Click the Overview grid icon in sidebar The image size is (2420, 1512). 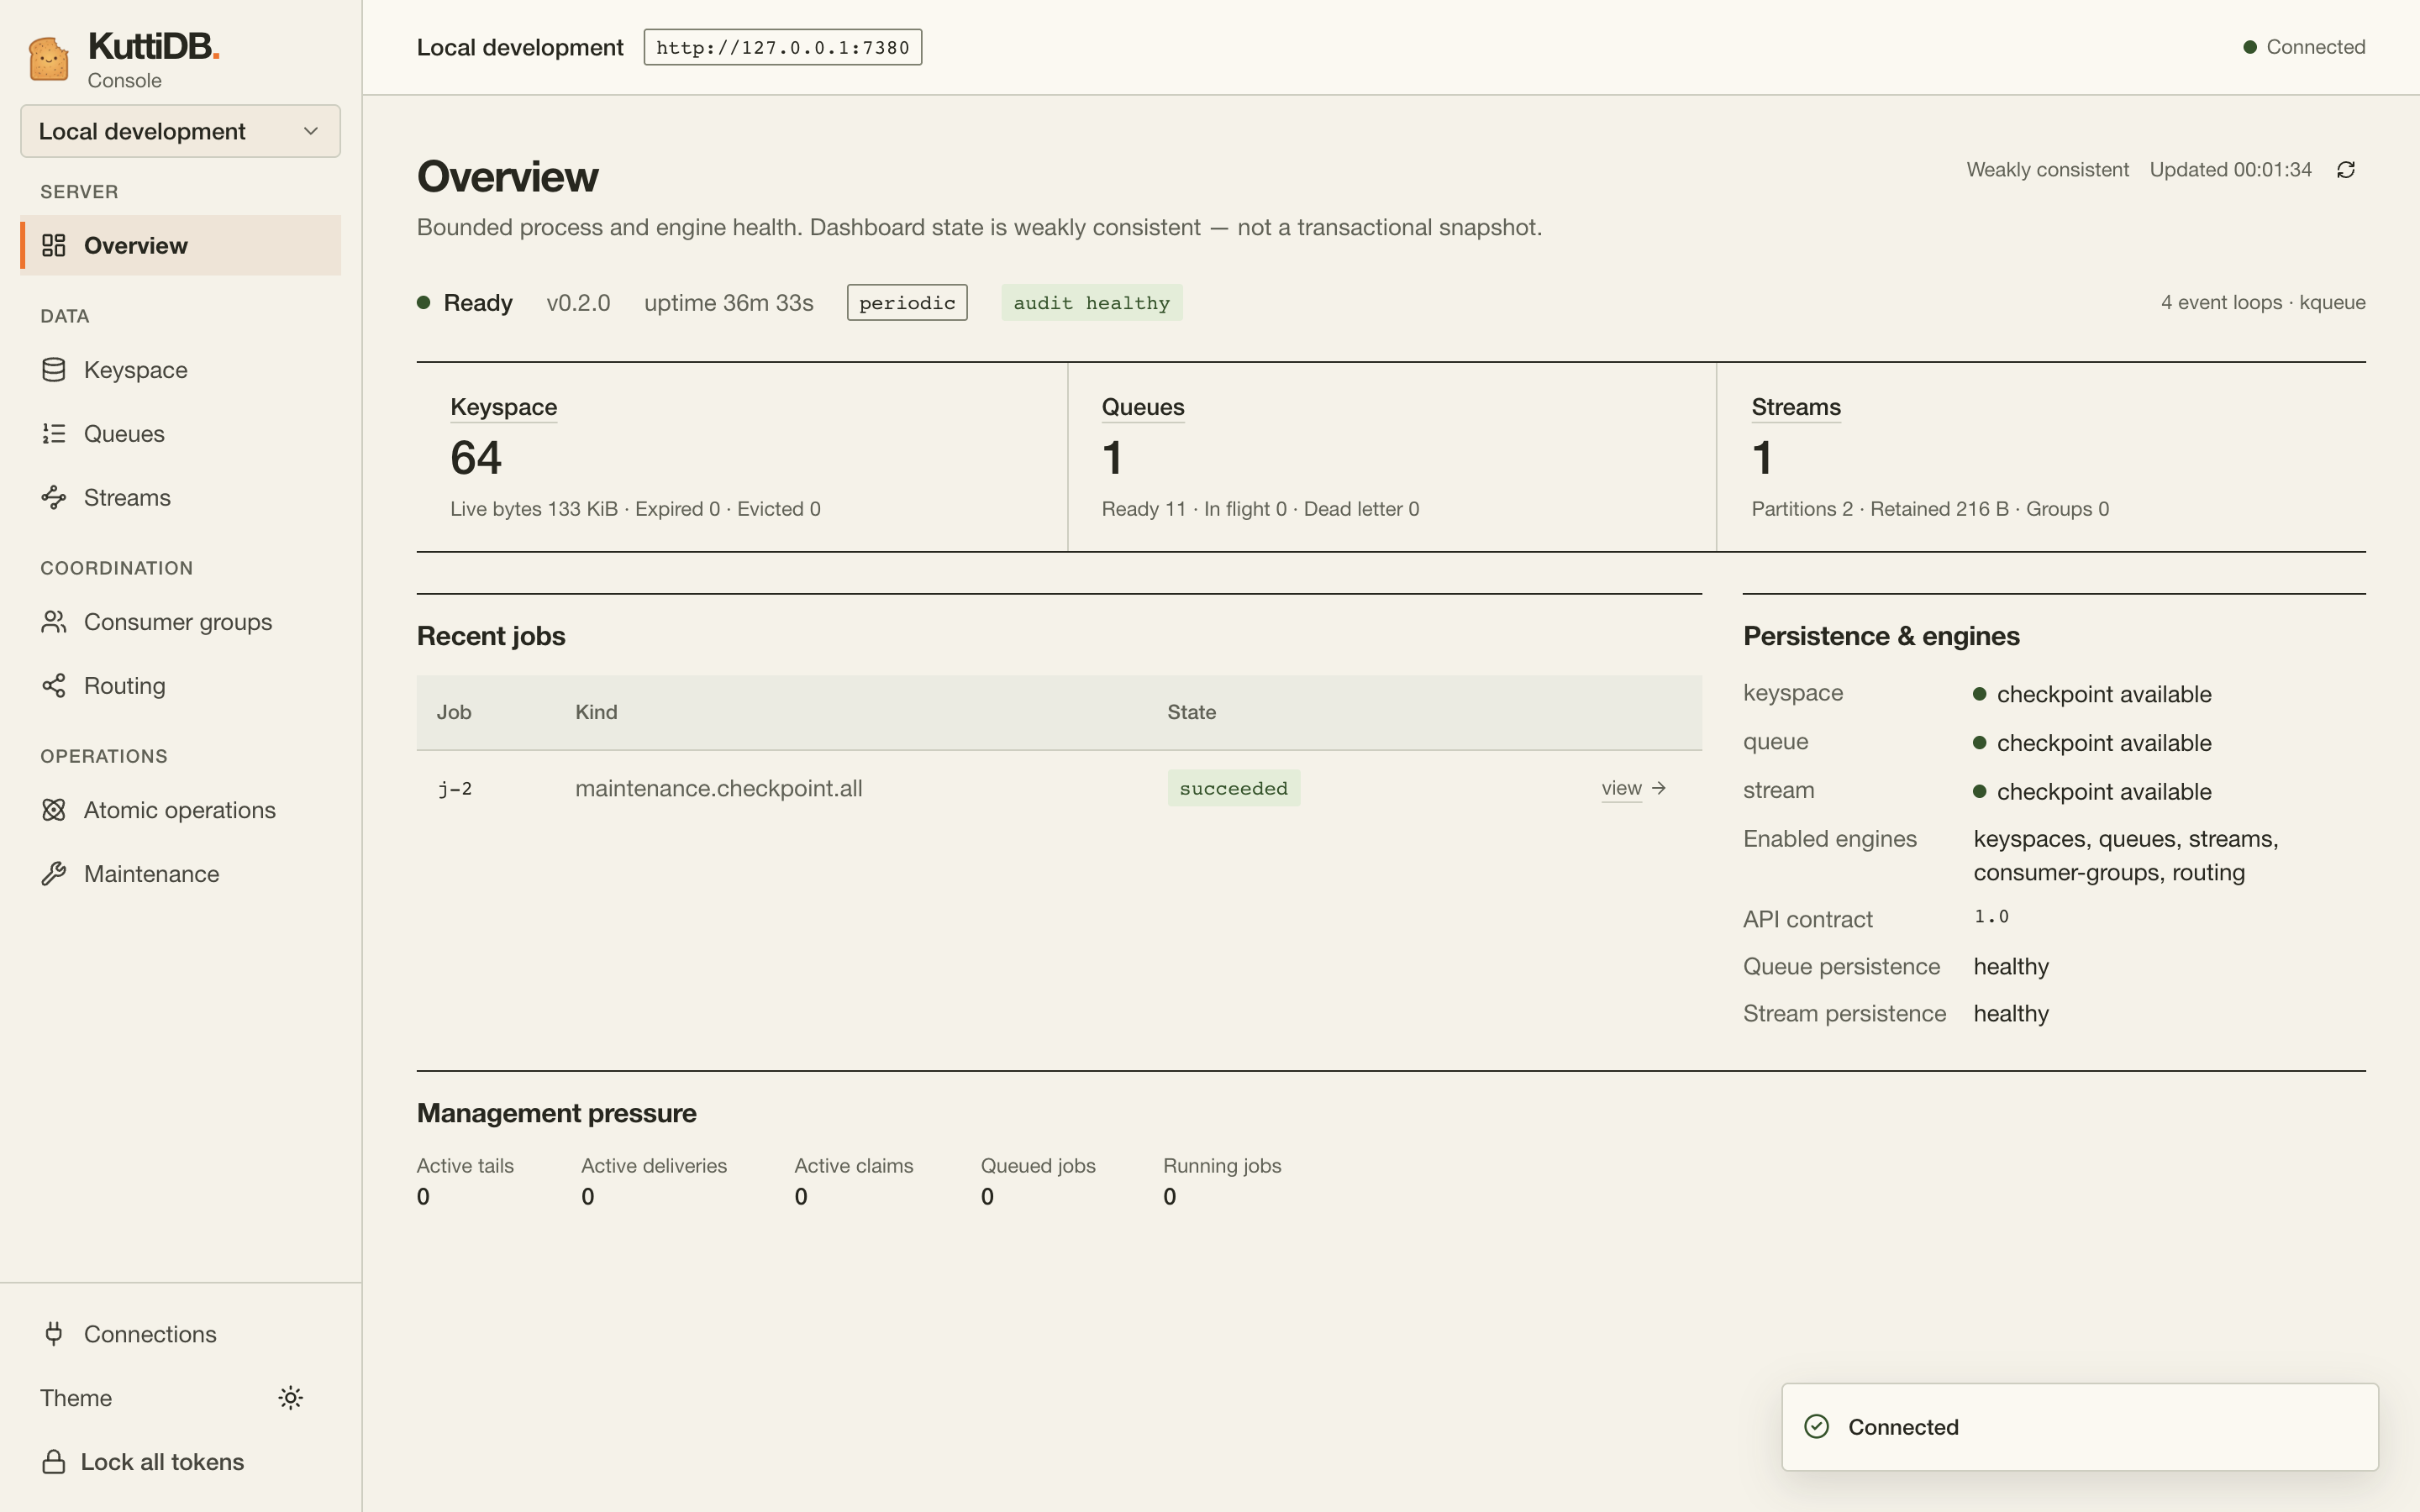[54, 245]
